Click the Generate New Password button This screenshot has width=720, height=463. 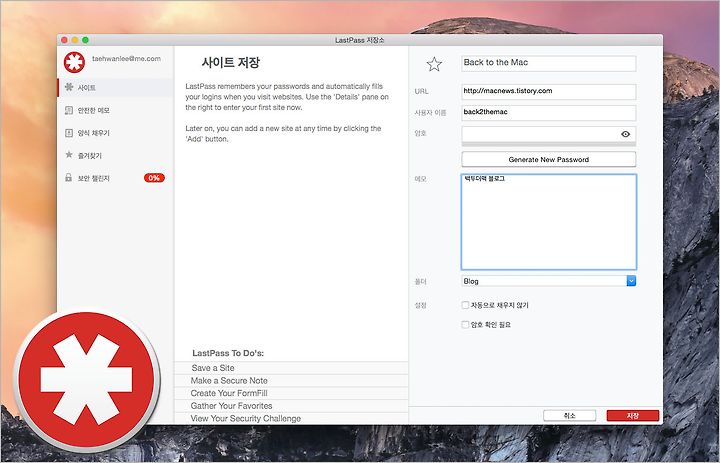pyautogui.click(x=549, y=159)
